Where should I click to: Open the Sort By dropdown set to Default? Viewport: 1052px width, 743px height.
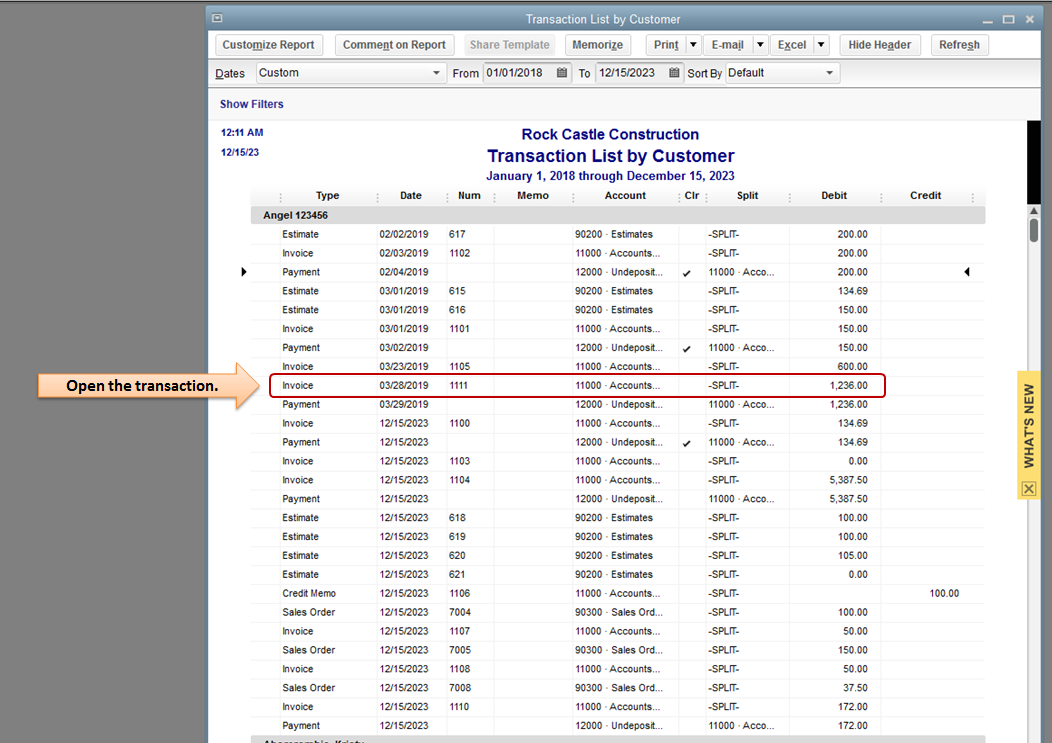click(782, 73)
